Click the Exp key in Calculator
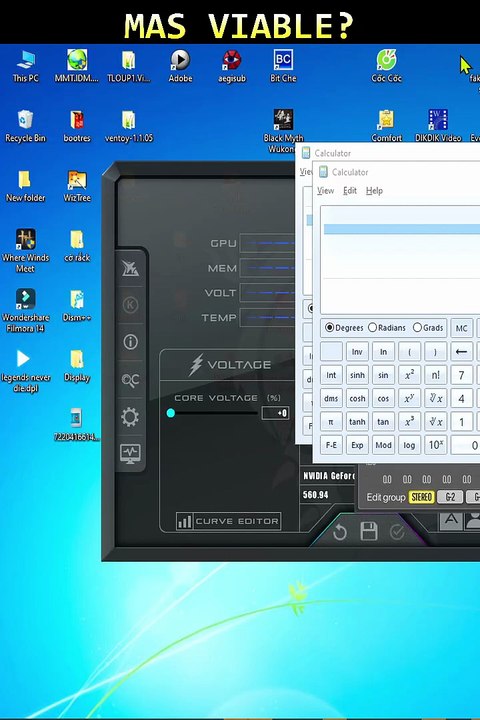 click(x=357, y=445)
